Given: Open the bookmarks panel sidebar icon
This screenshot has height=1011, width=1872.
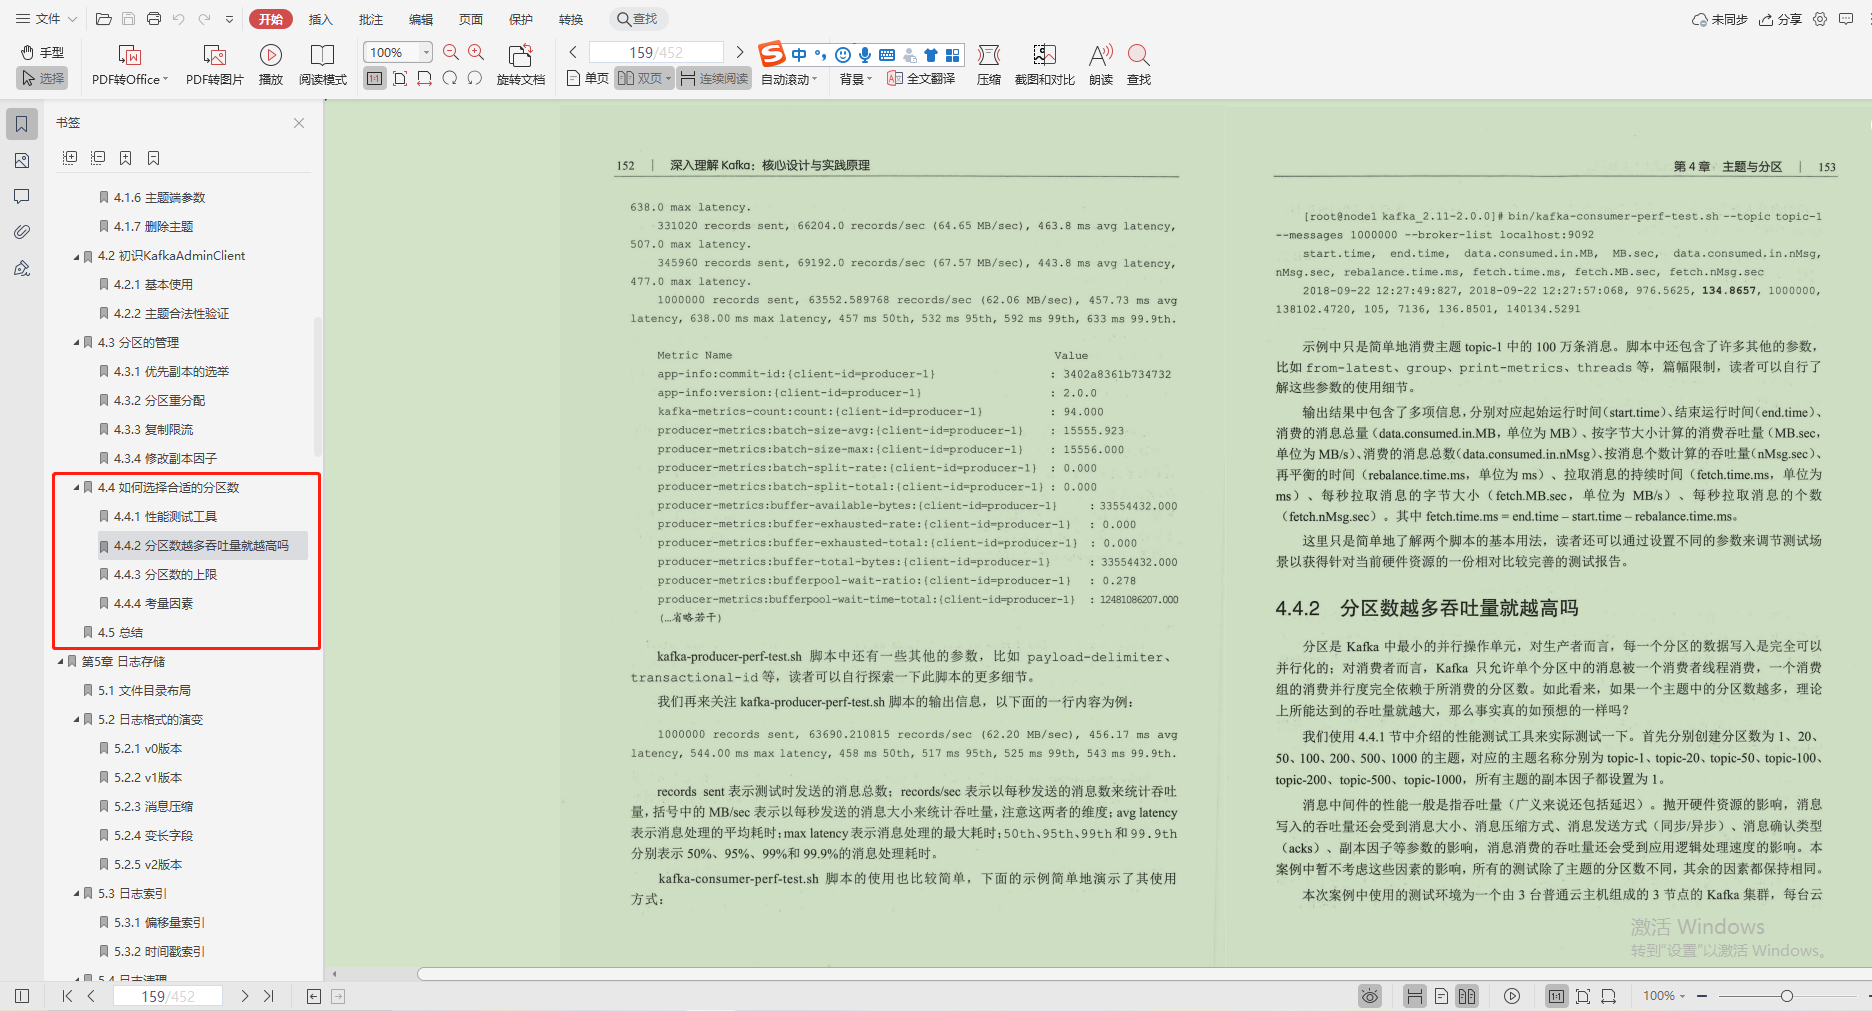Looking at the screenshot, I should pos(21,124).
